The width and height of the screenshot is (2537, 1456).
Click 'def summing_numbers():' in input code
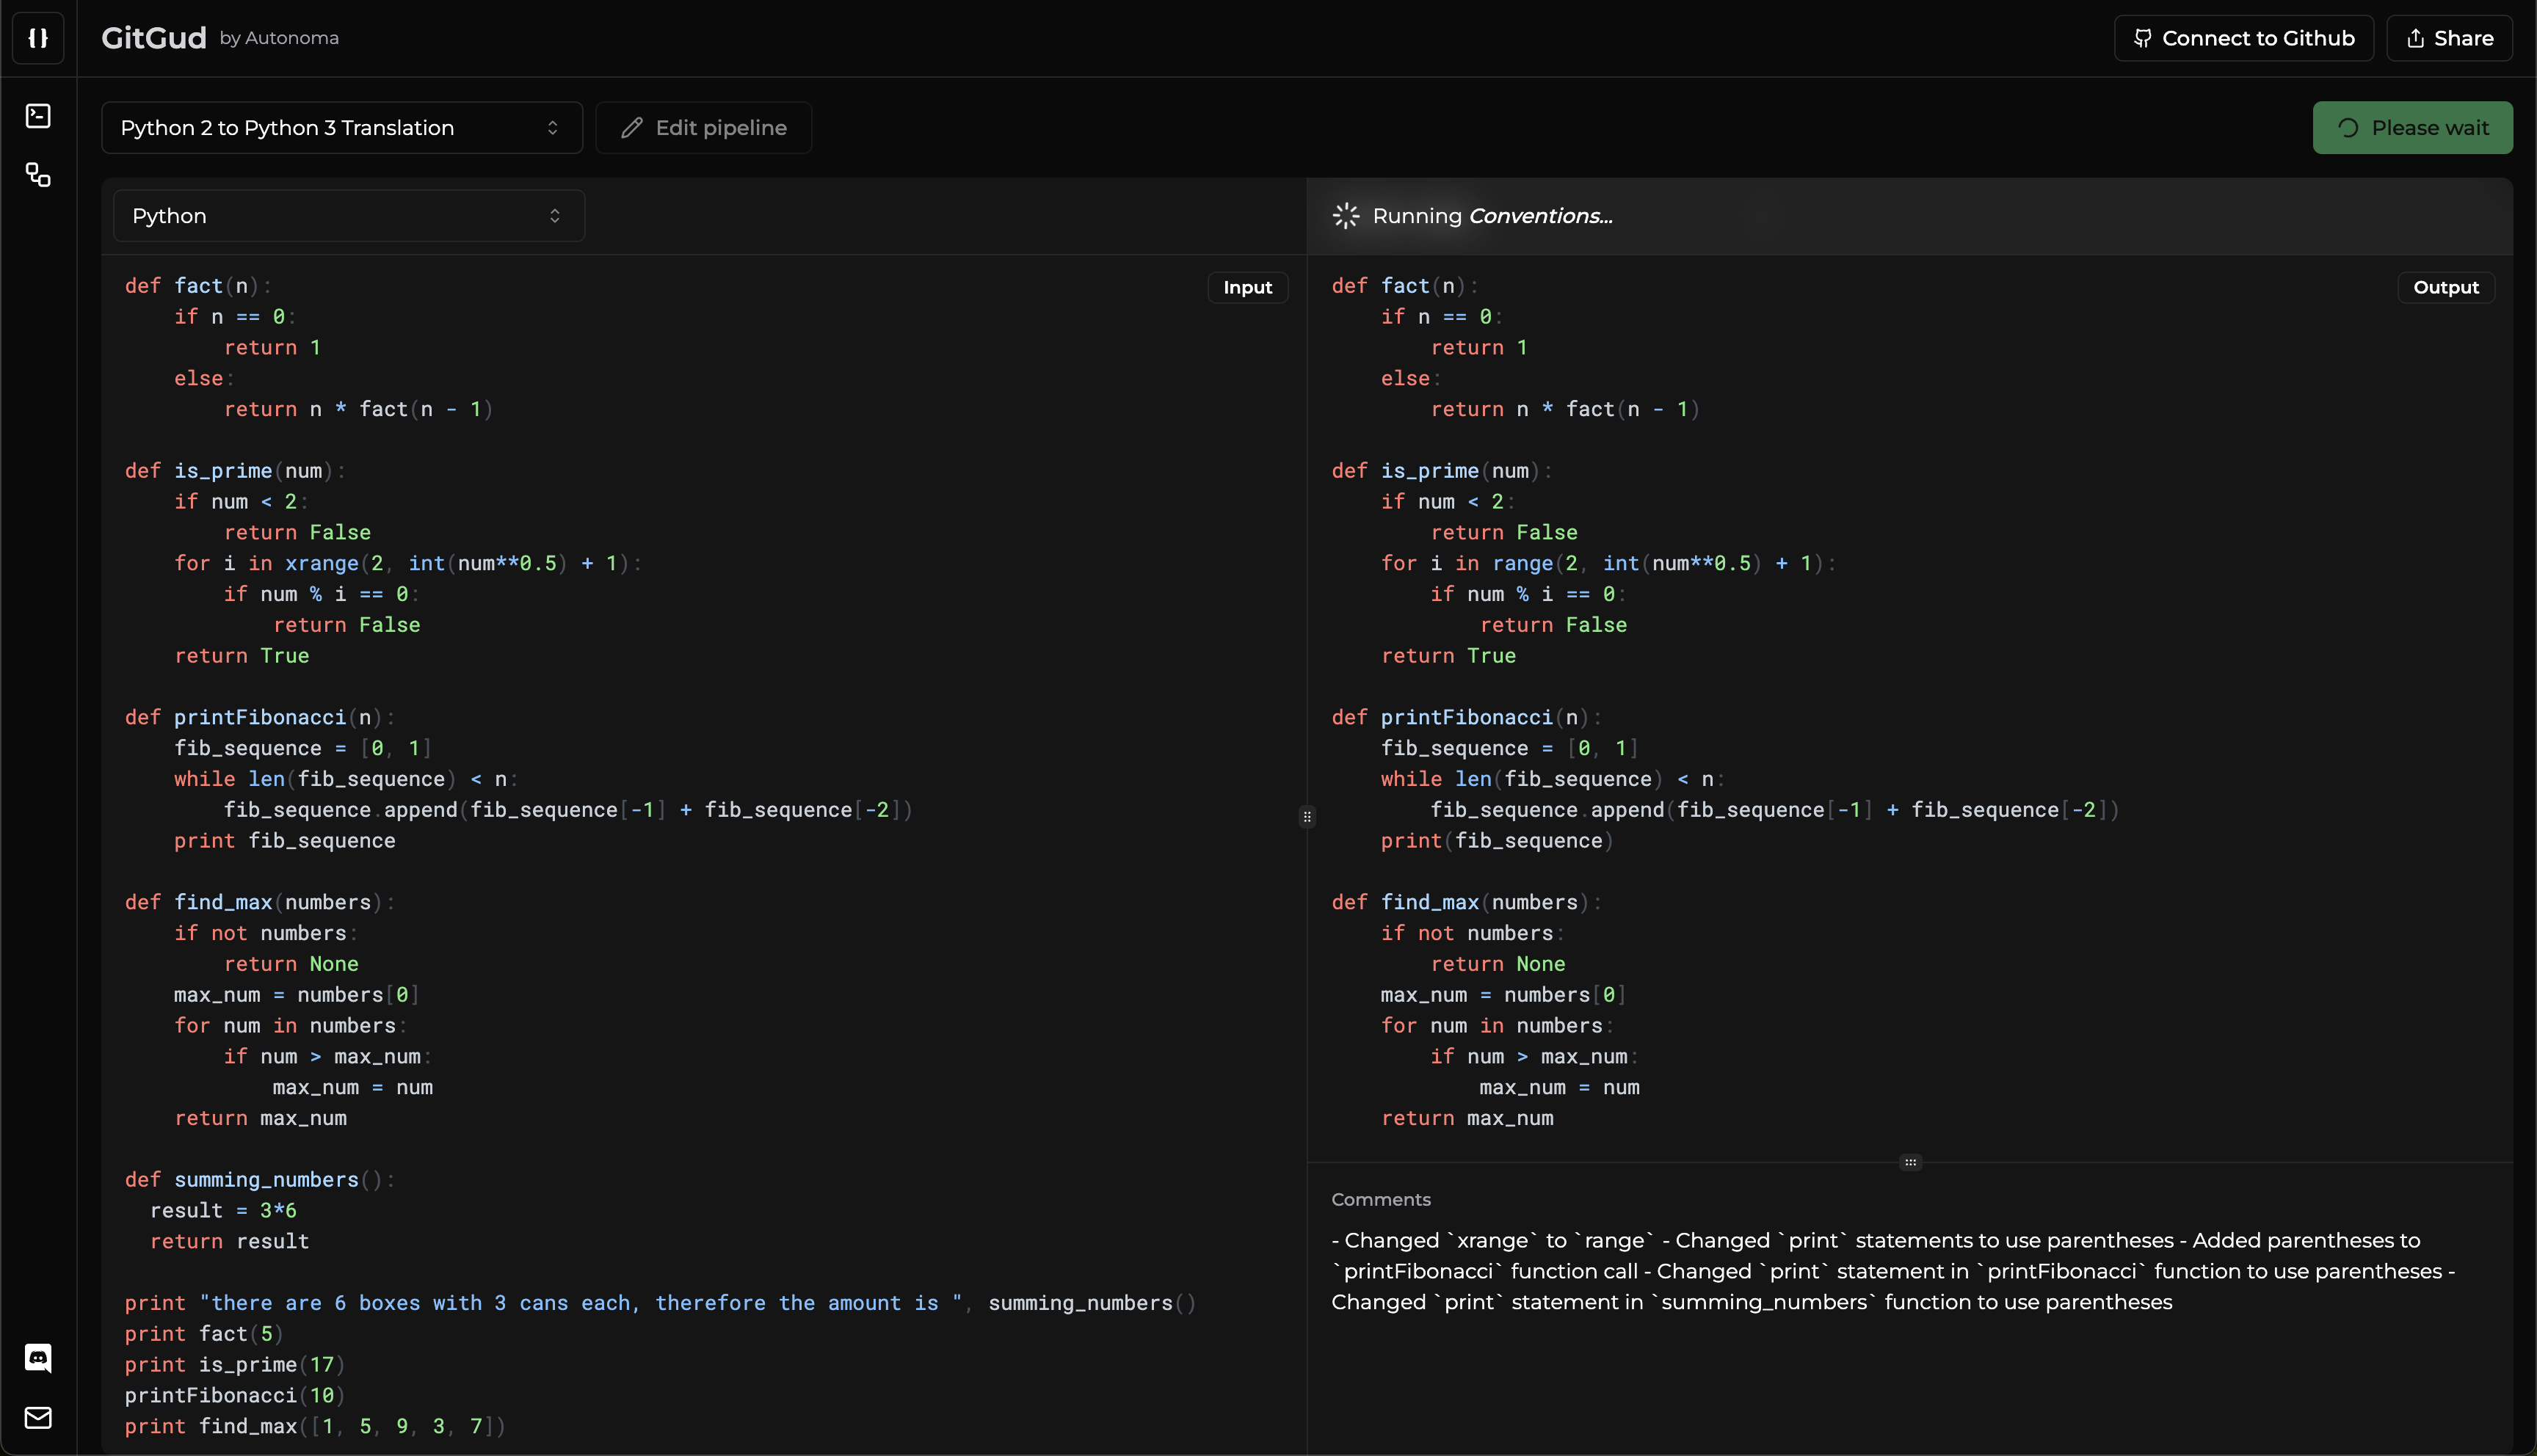tap(259, 1180)
